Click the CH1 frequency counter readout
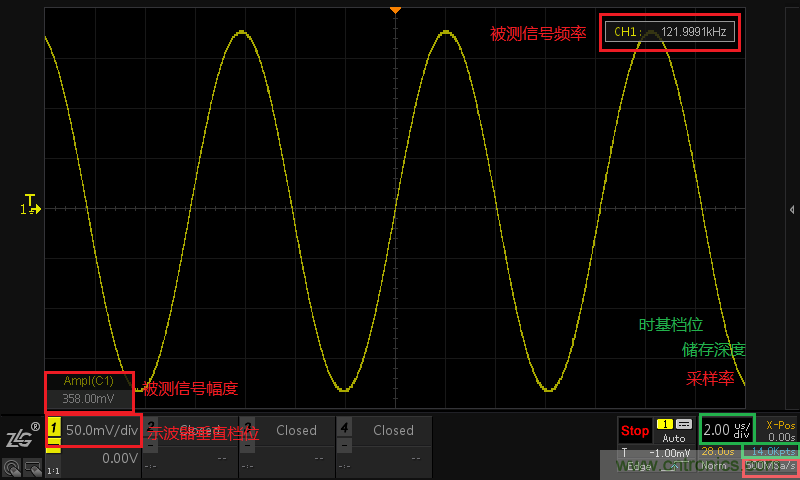800x480 pixels. [671, 33]
